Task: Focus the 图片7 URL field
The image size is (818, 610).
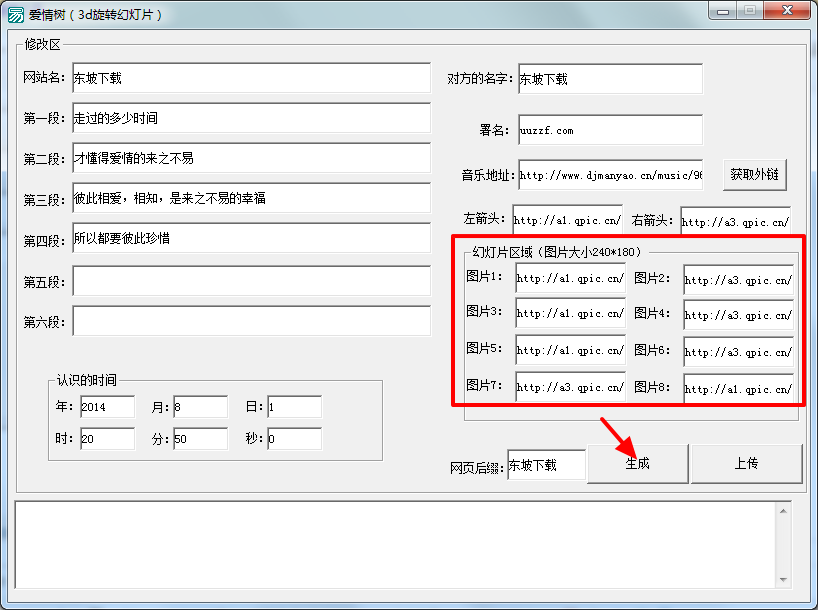Action: click(570, 387)
